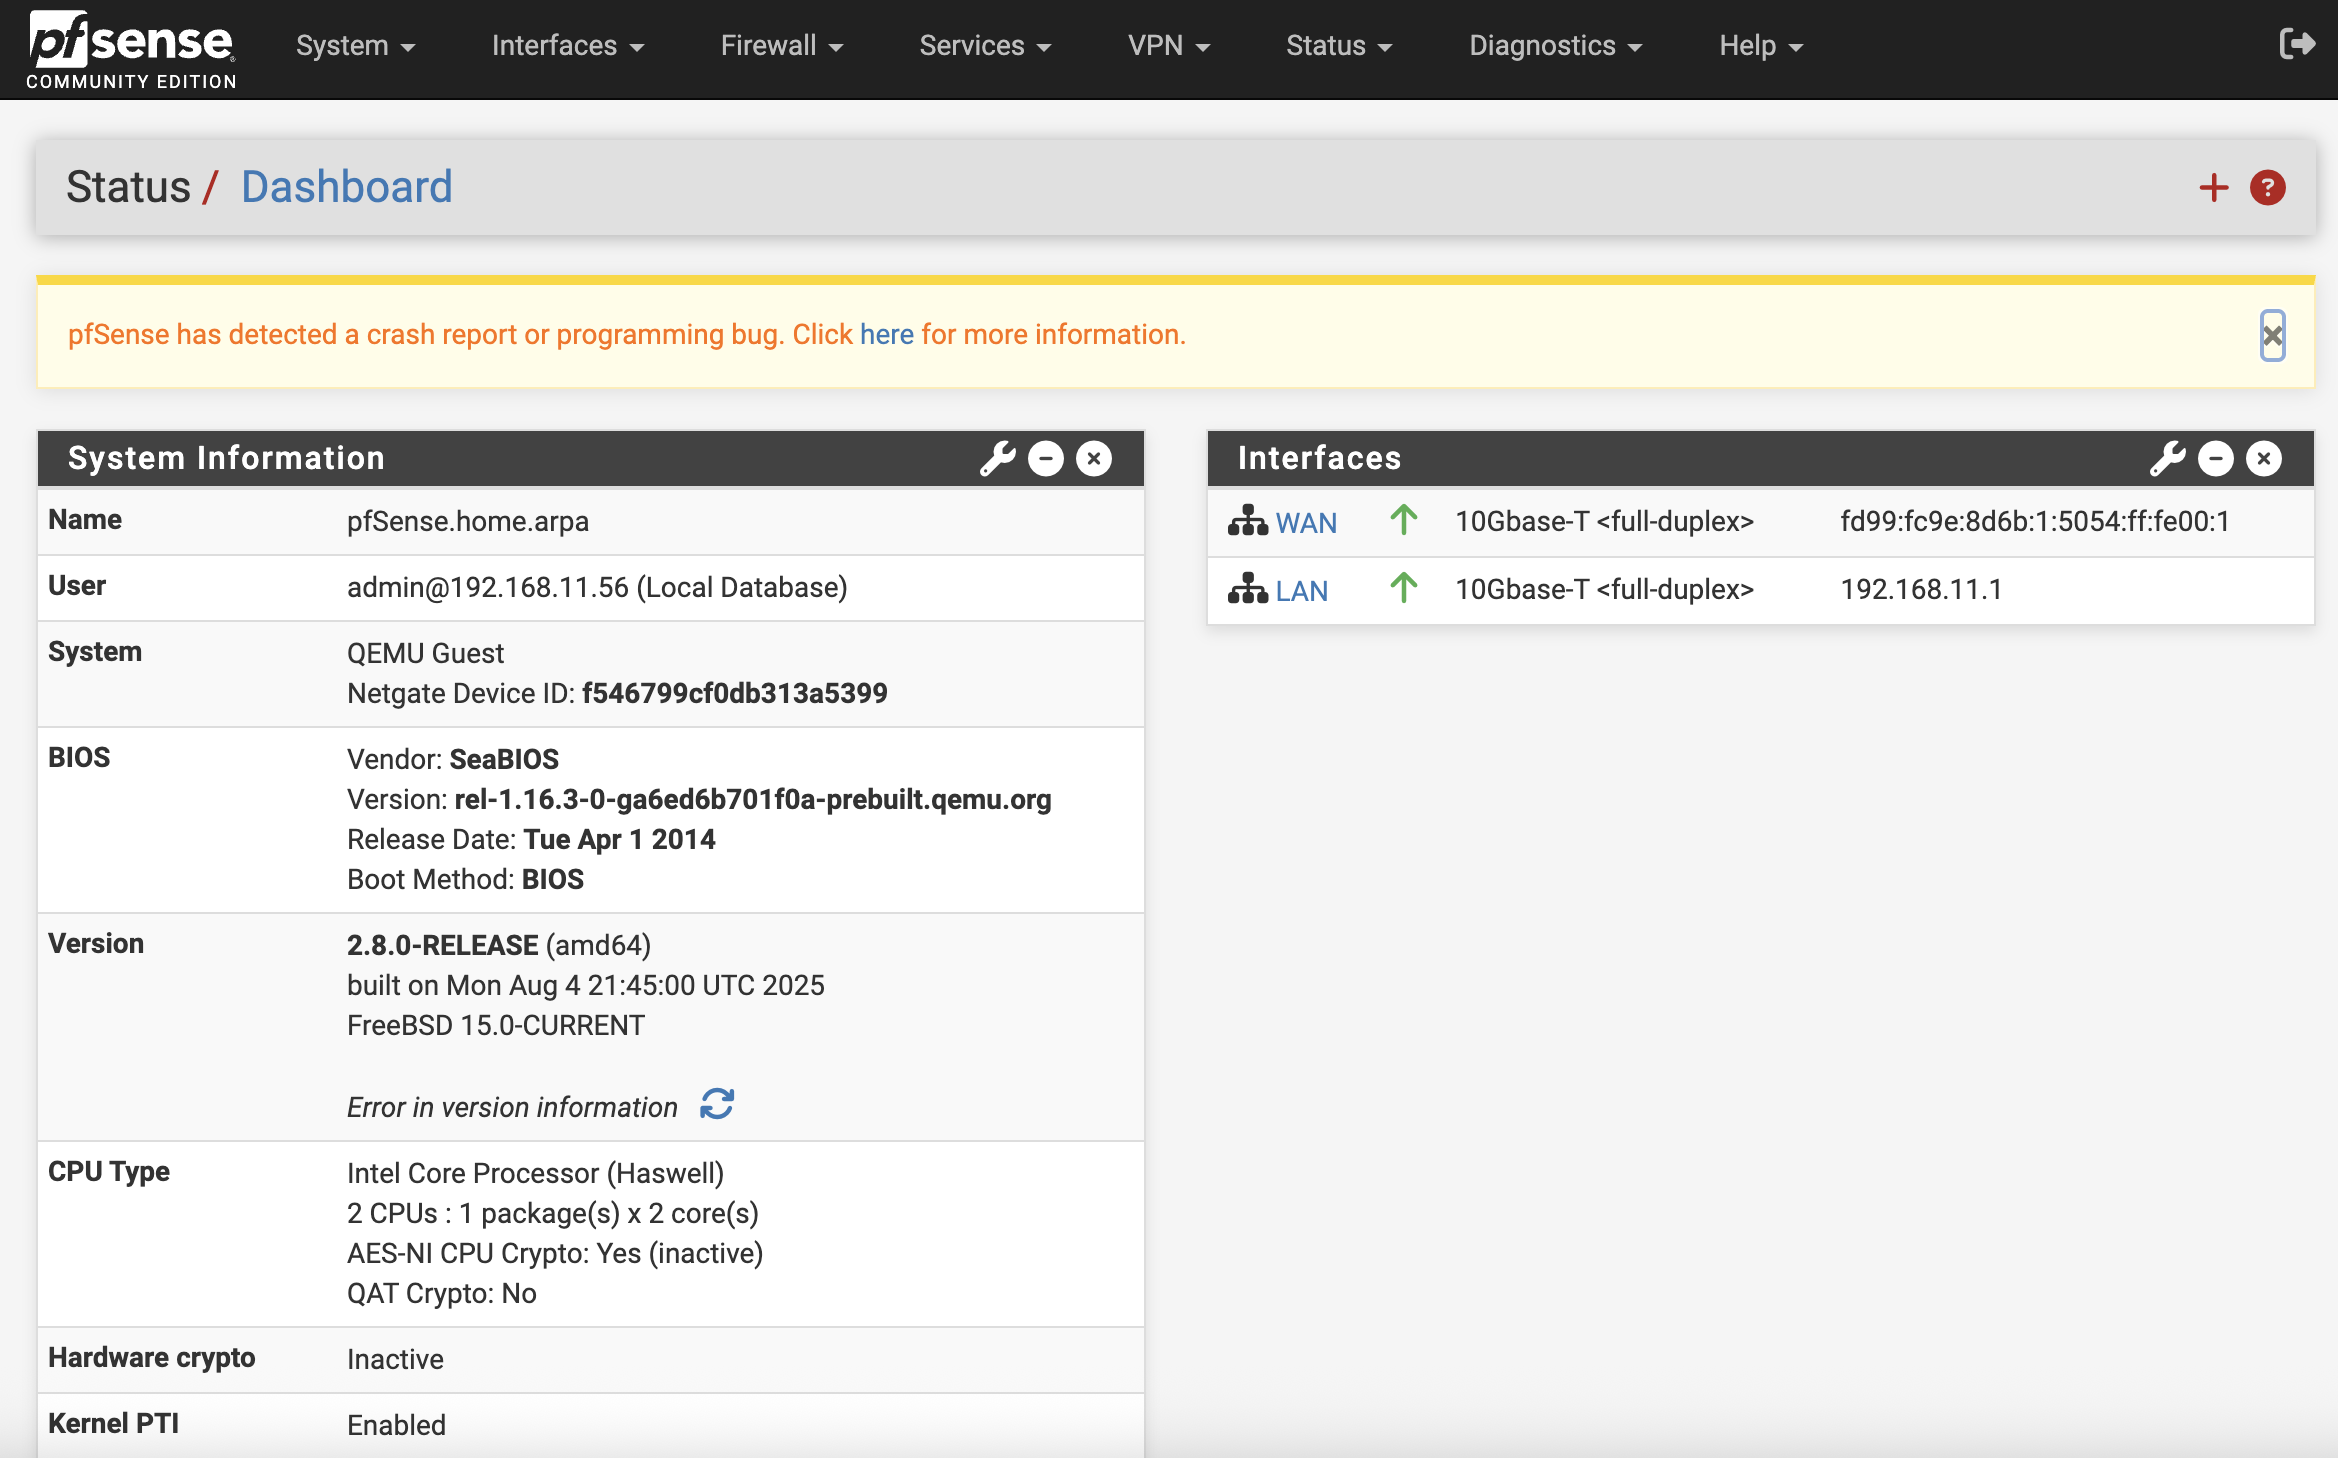This screenshot has height=1458, width=2338.
Task: Click the LAN 10Gbase-T media text
Action: [1604, 589]
